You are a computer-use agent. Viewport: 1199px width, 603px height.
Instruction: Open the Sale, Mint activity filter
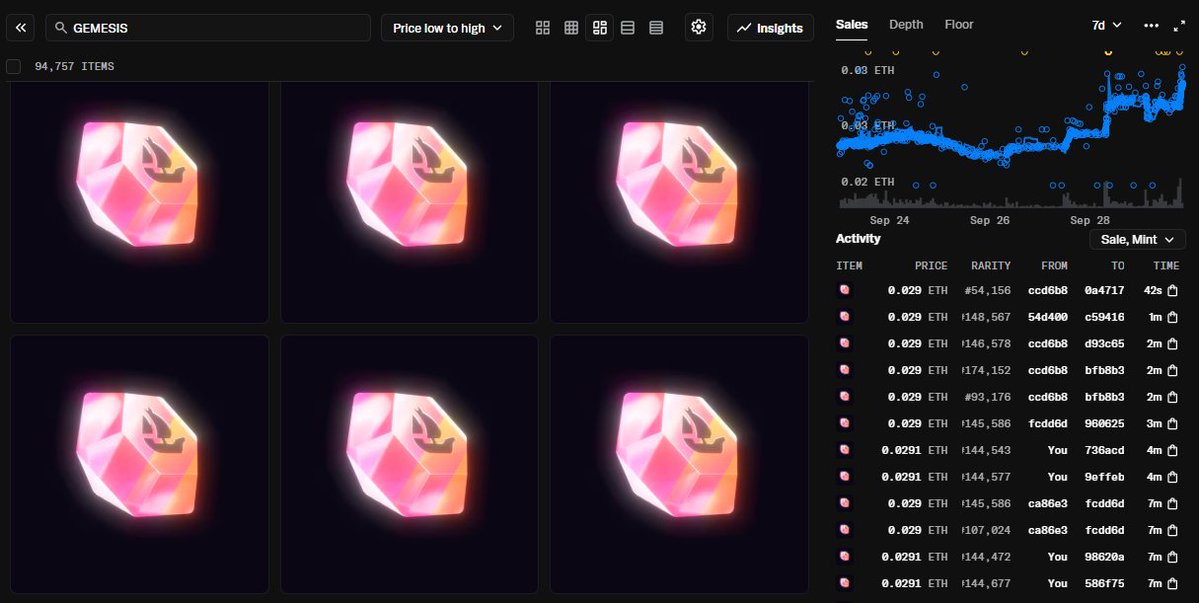tap(1137, 240)
